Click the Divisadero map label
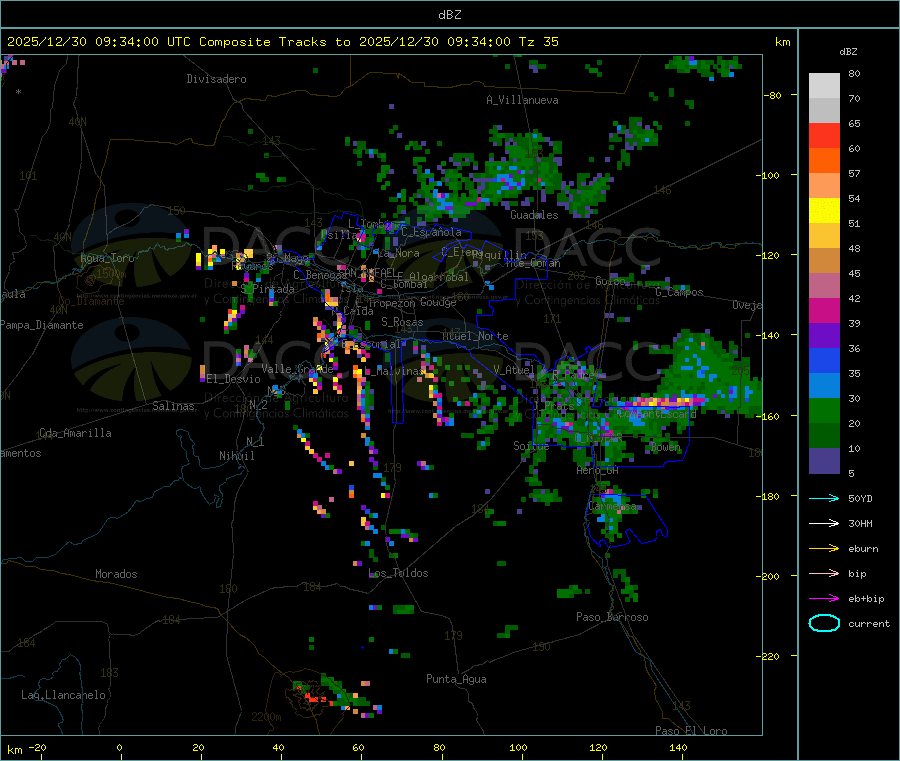The width and height of the screenshot is (900, 761). (x=216, y=79)
